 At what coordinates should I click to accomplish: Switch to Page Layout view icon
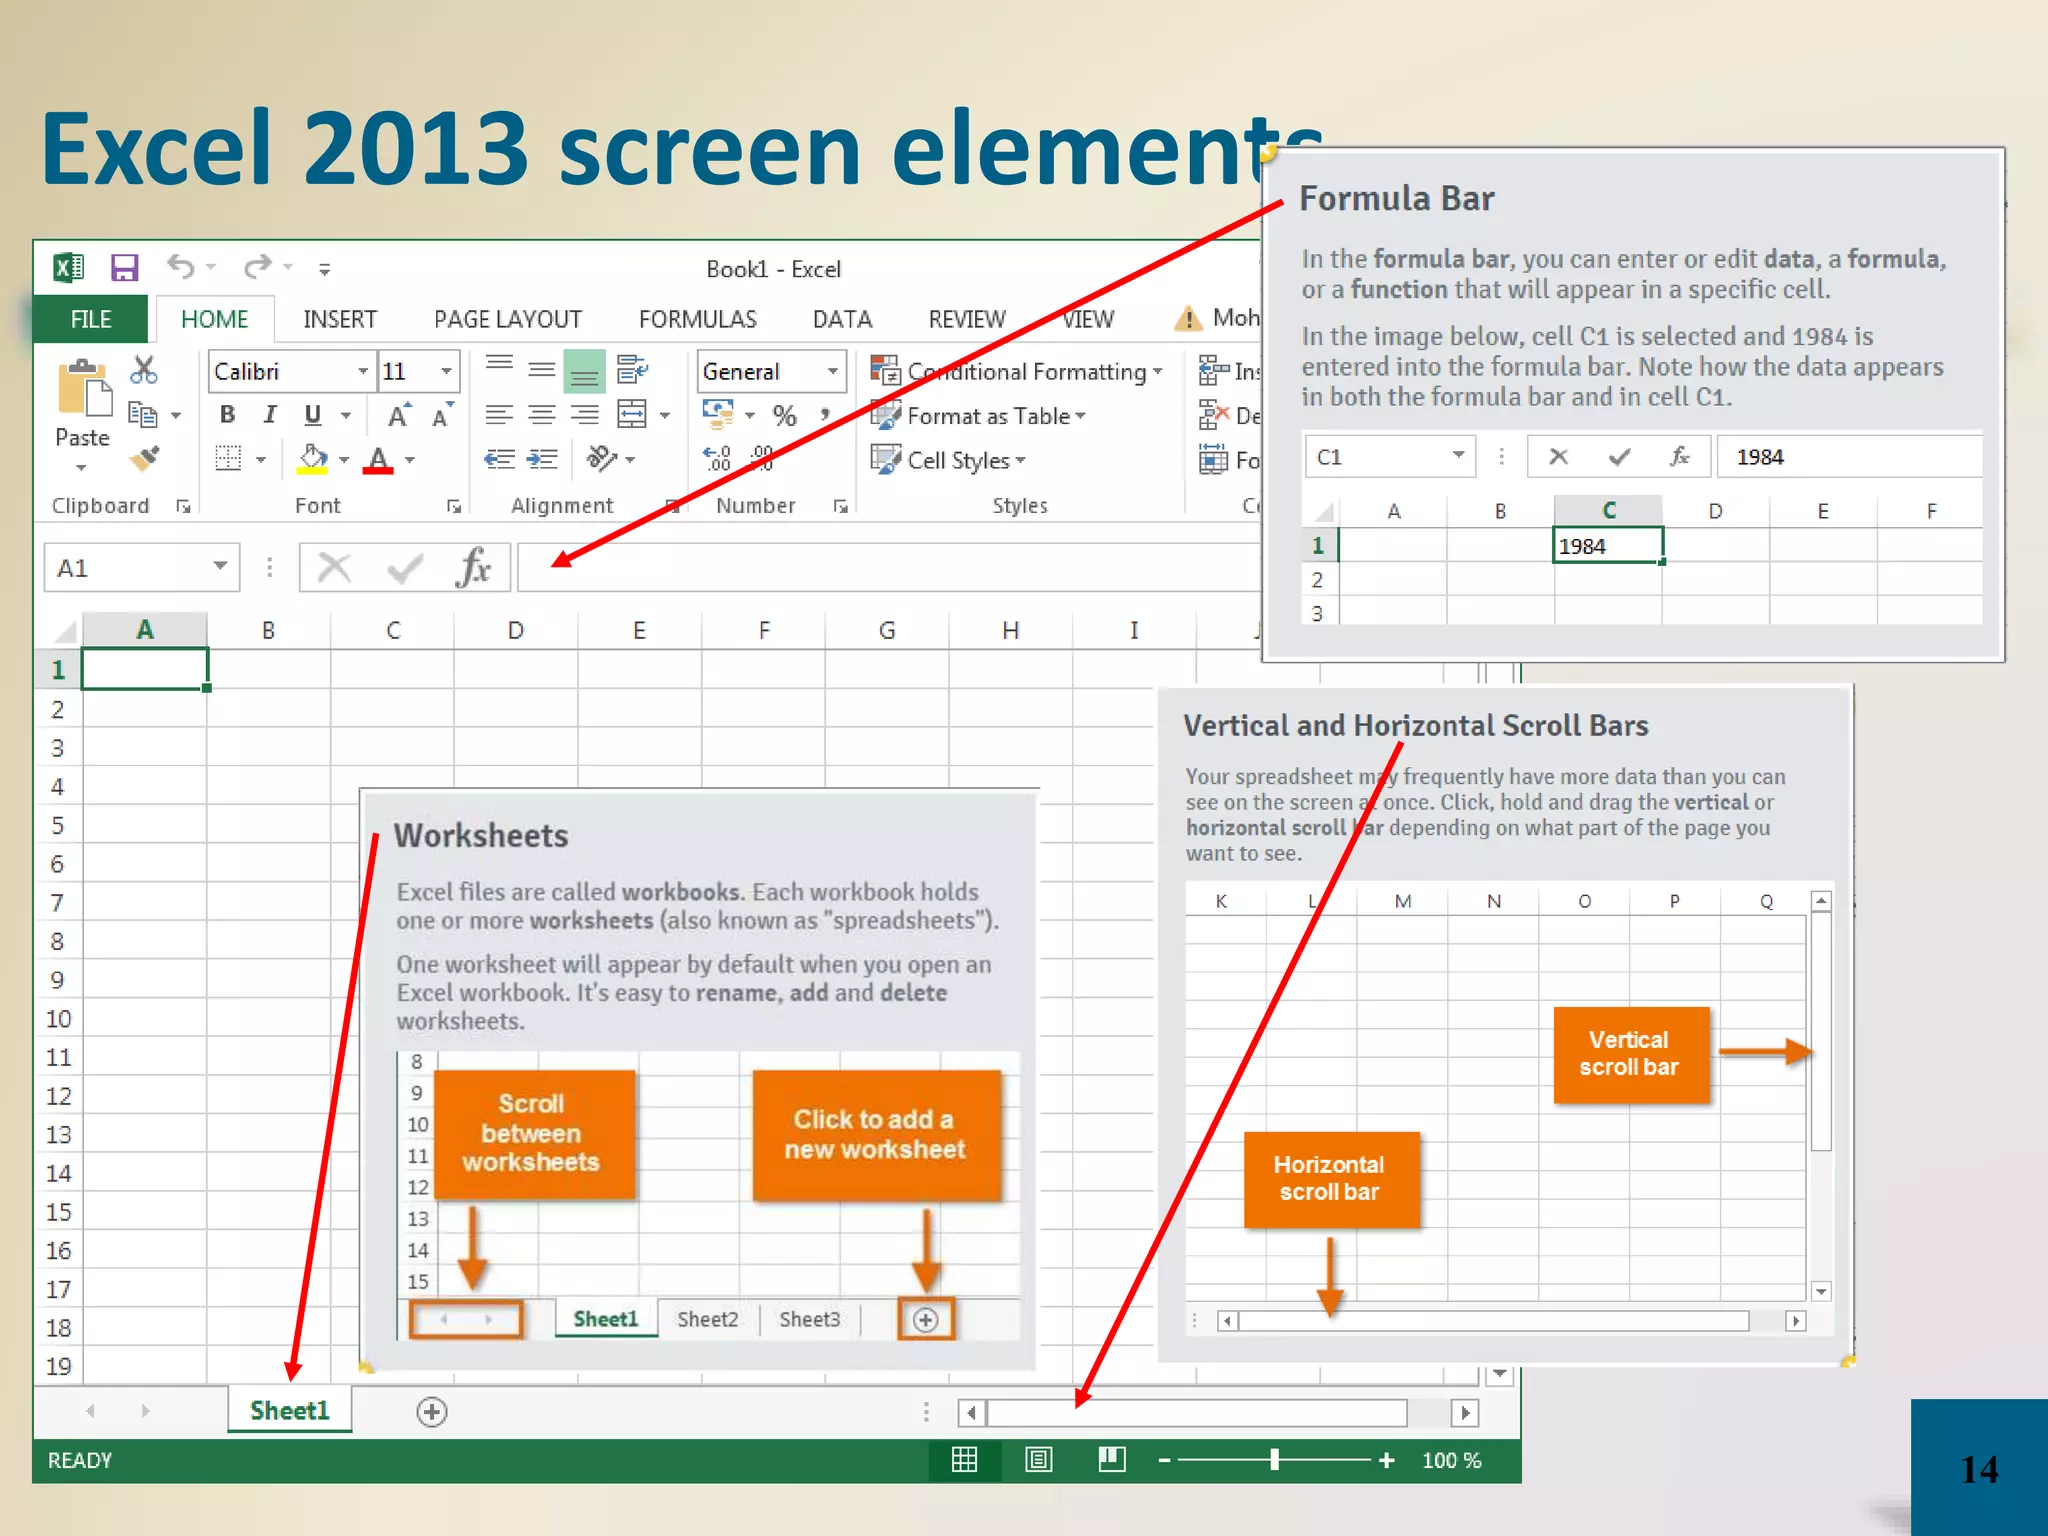(x=1039, y=1460)
